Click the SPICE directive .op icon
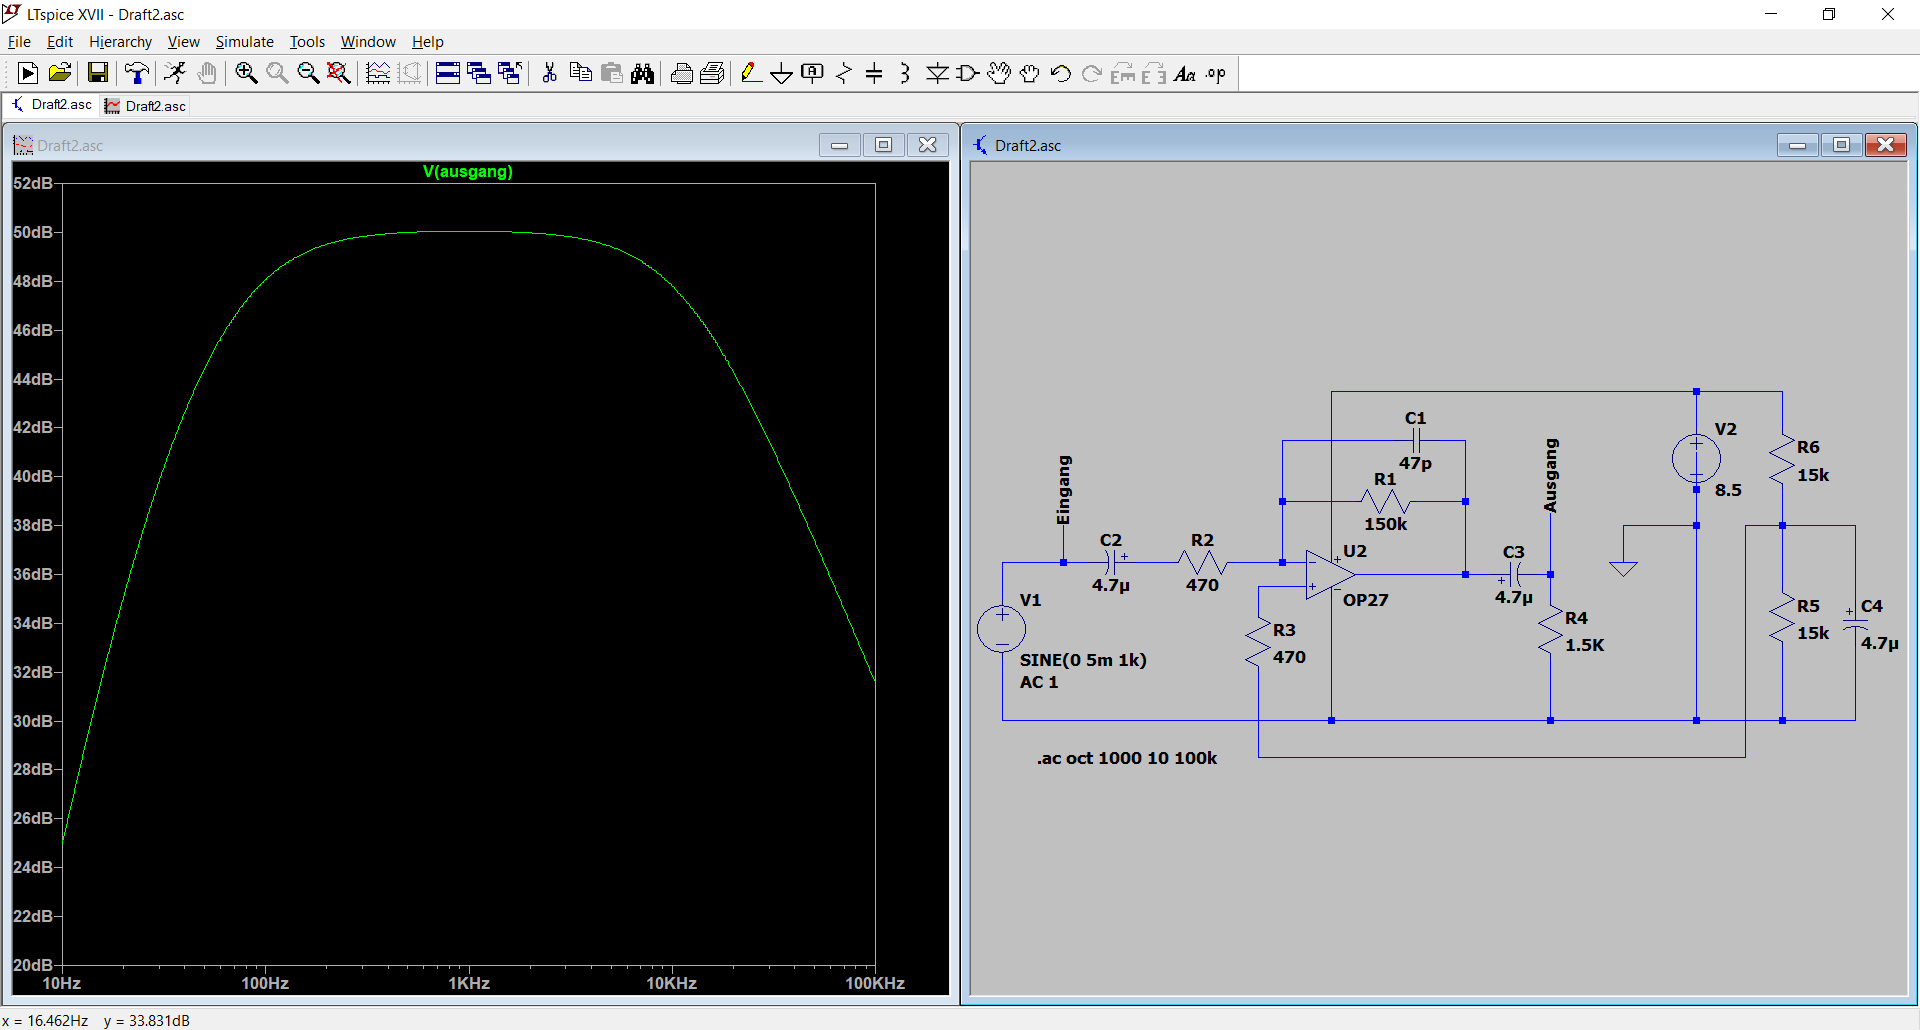 pyautogui.click(x=1216, y=73)
